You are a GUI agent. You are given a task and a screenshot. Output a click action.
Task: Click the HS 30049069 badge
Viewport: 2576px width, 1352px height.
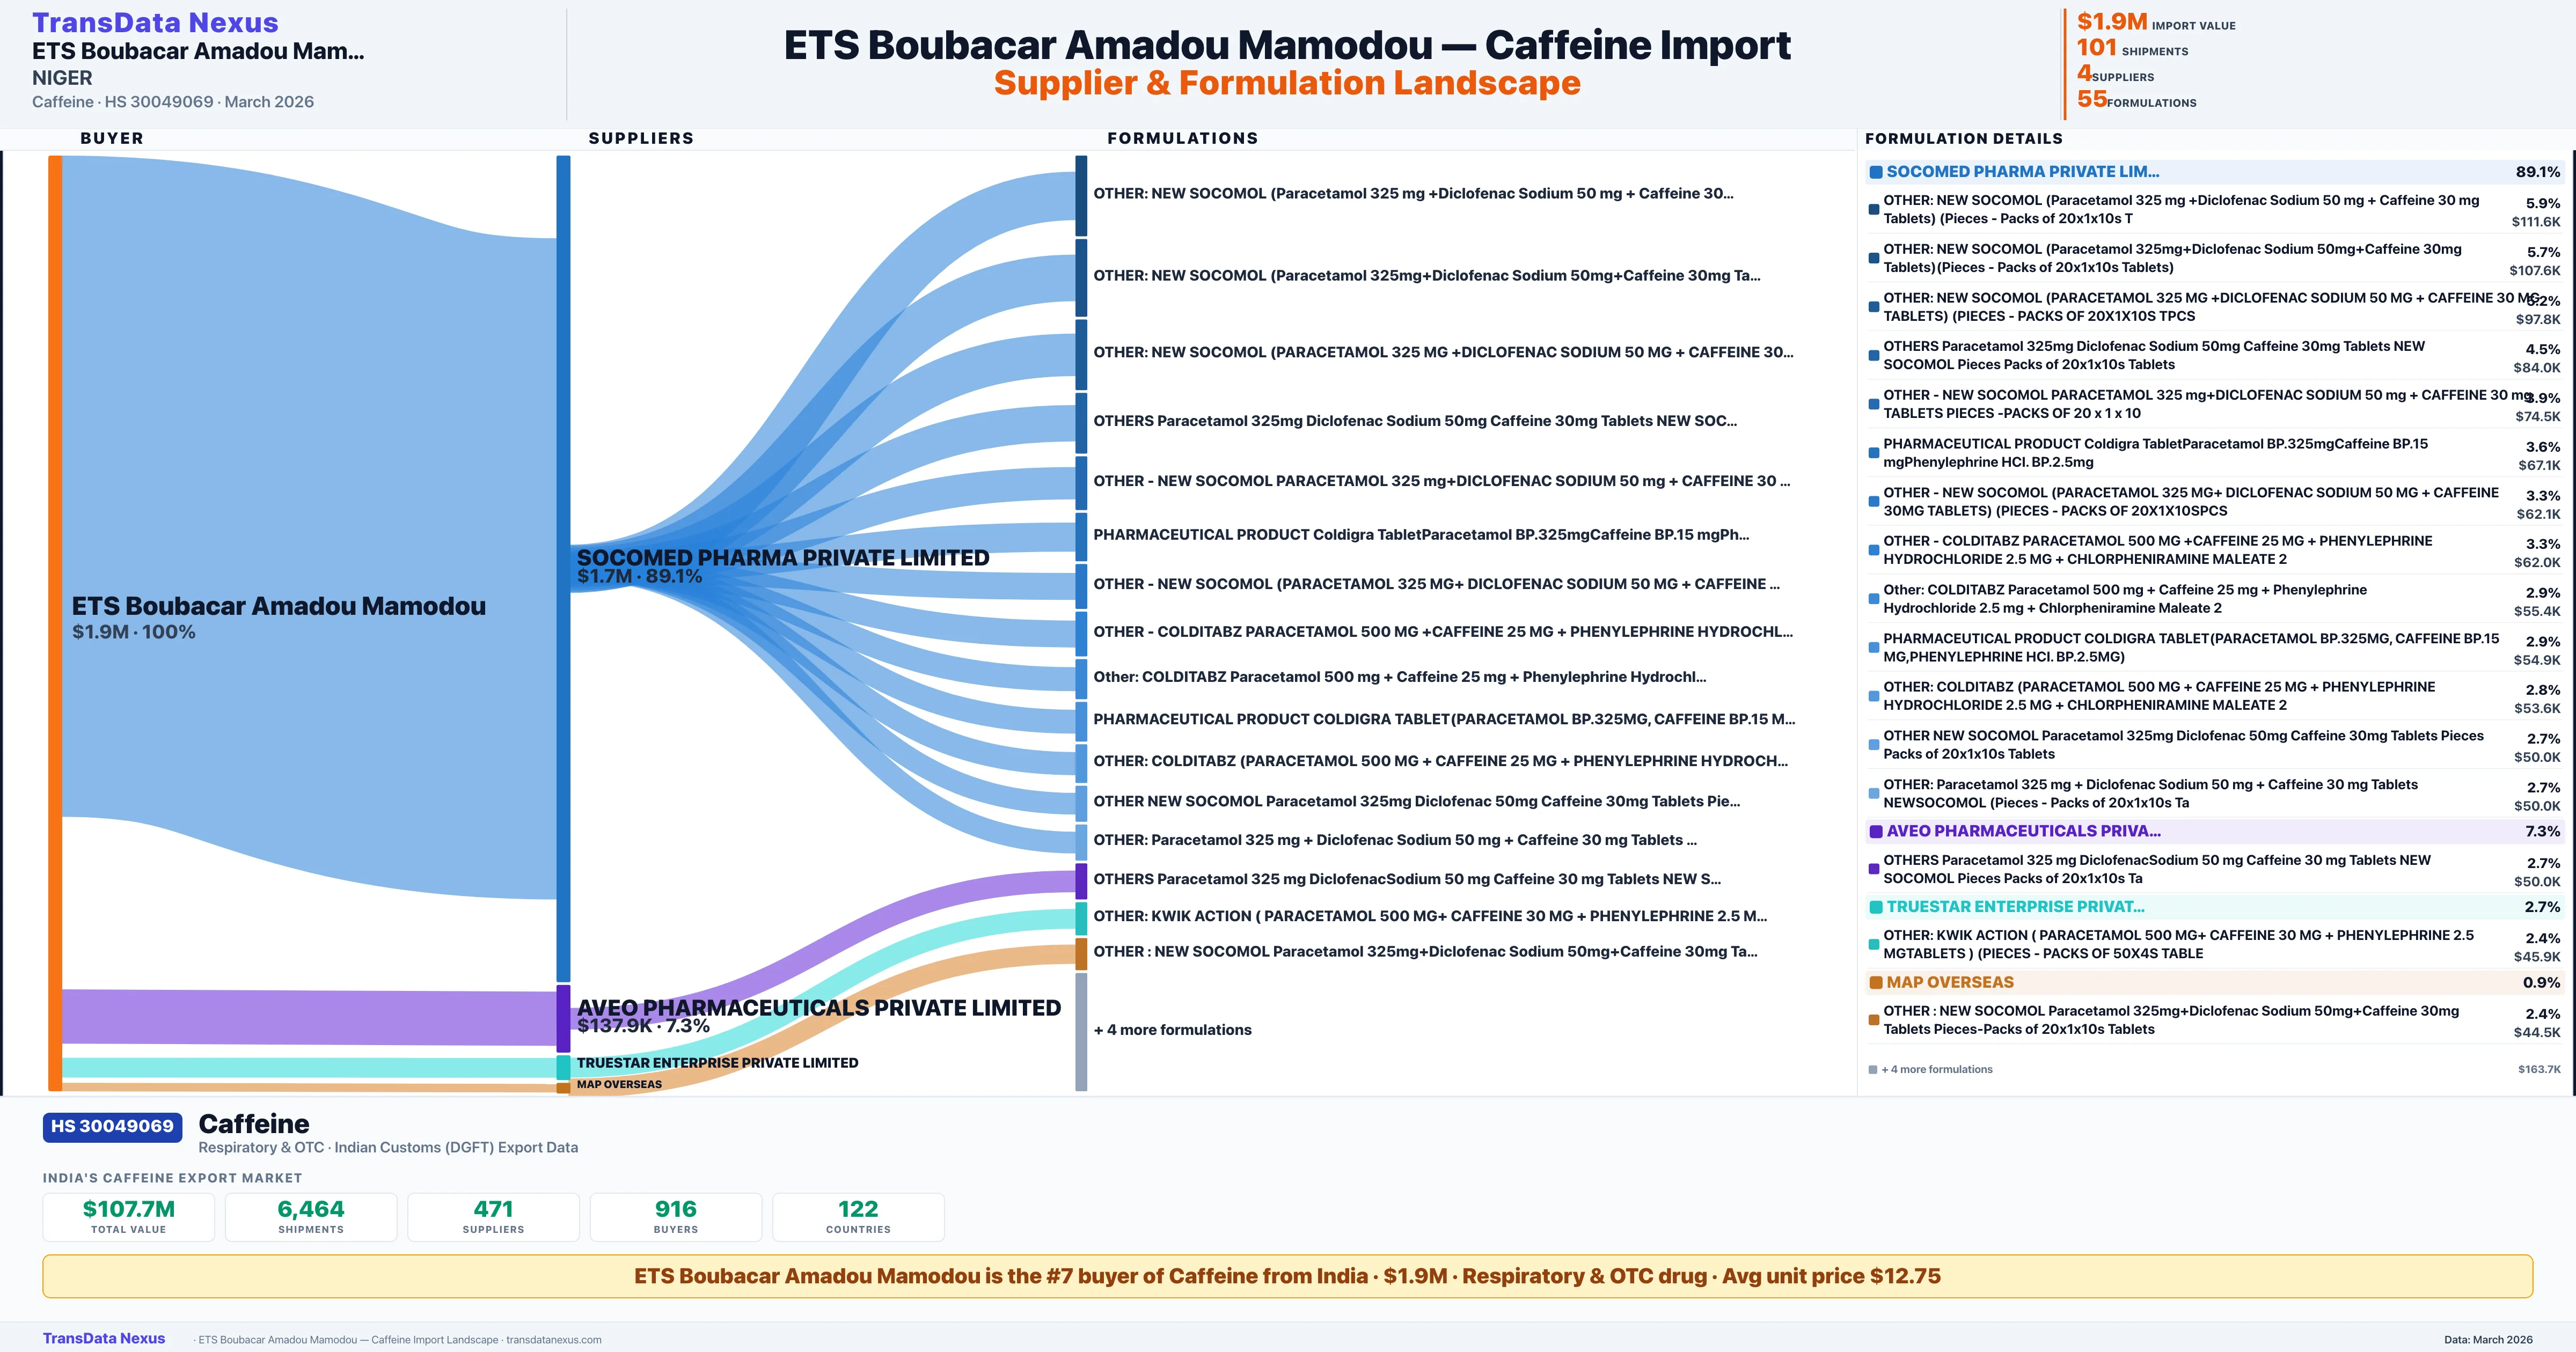[x=112, y=1126]
